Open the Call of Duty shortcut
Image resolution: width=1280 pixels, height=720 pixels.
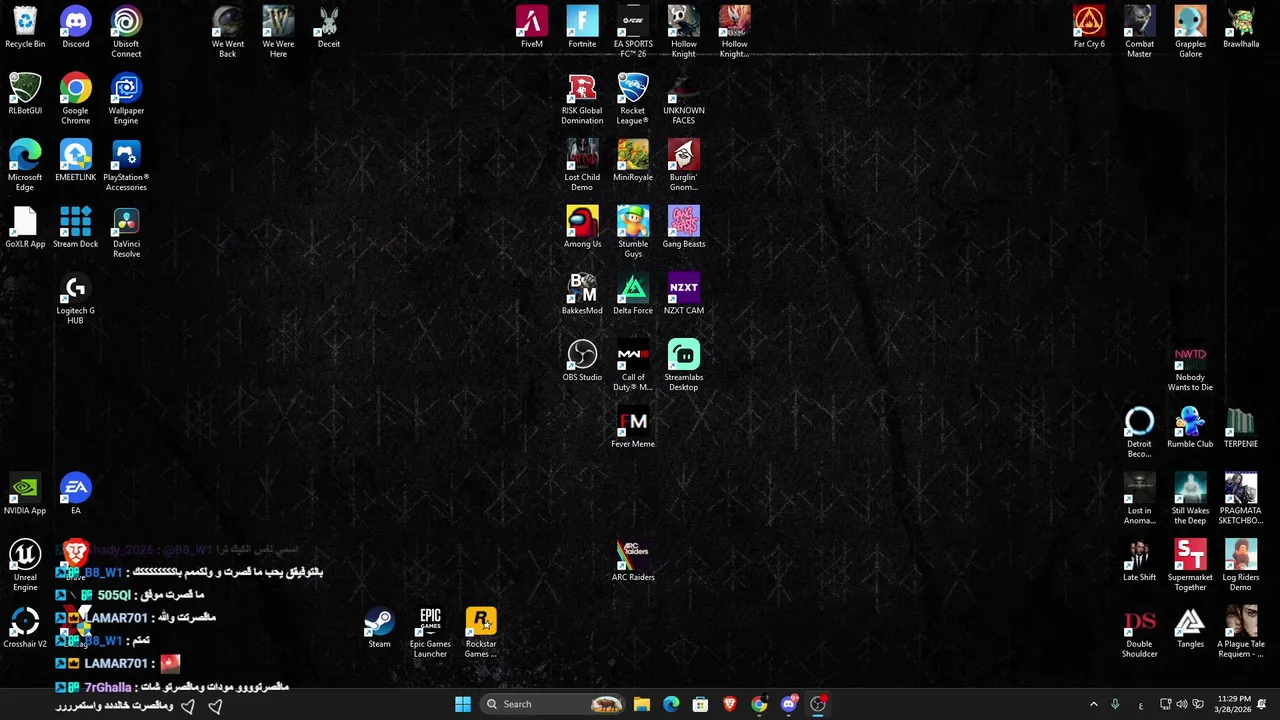[633, 366]
